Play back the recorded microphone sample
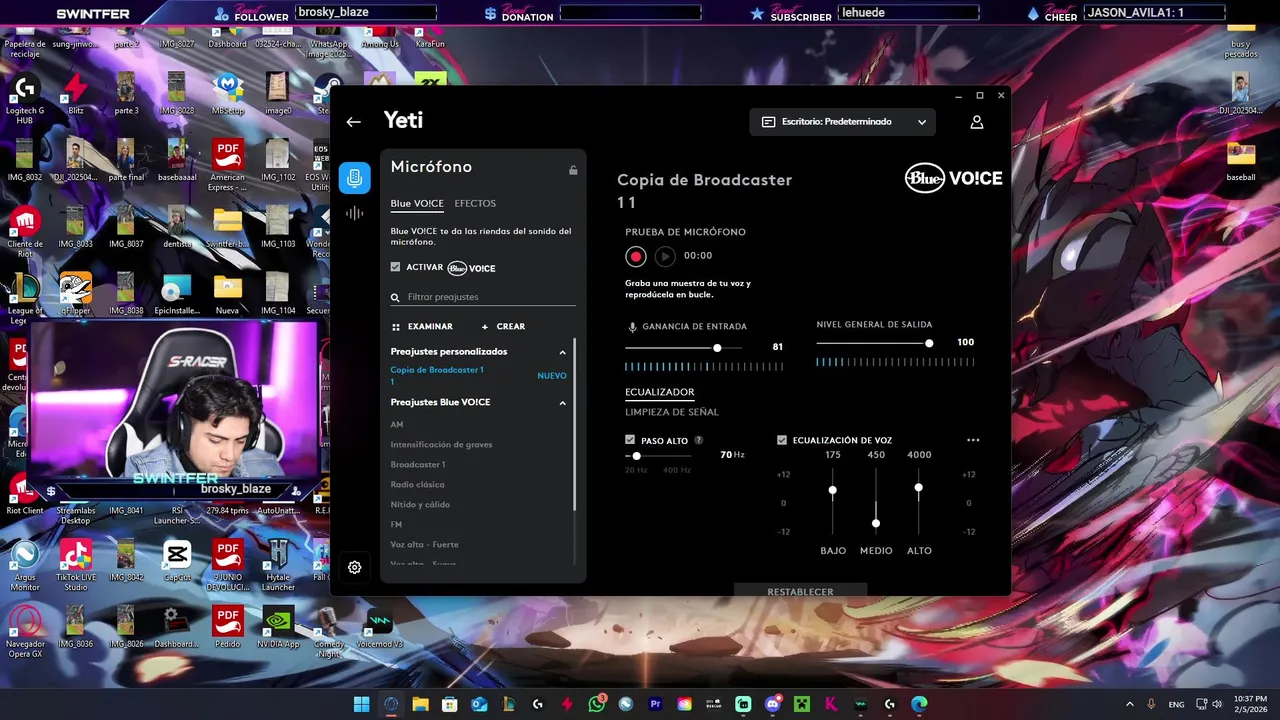The image size is (1280, 720). tap(665, 256)
